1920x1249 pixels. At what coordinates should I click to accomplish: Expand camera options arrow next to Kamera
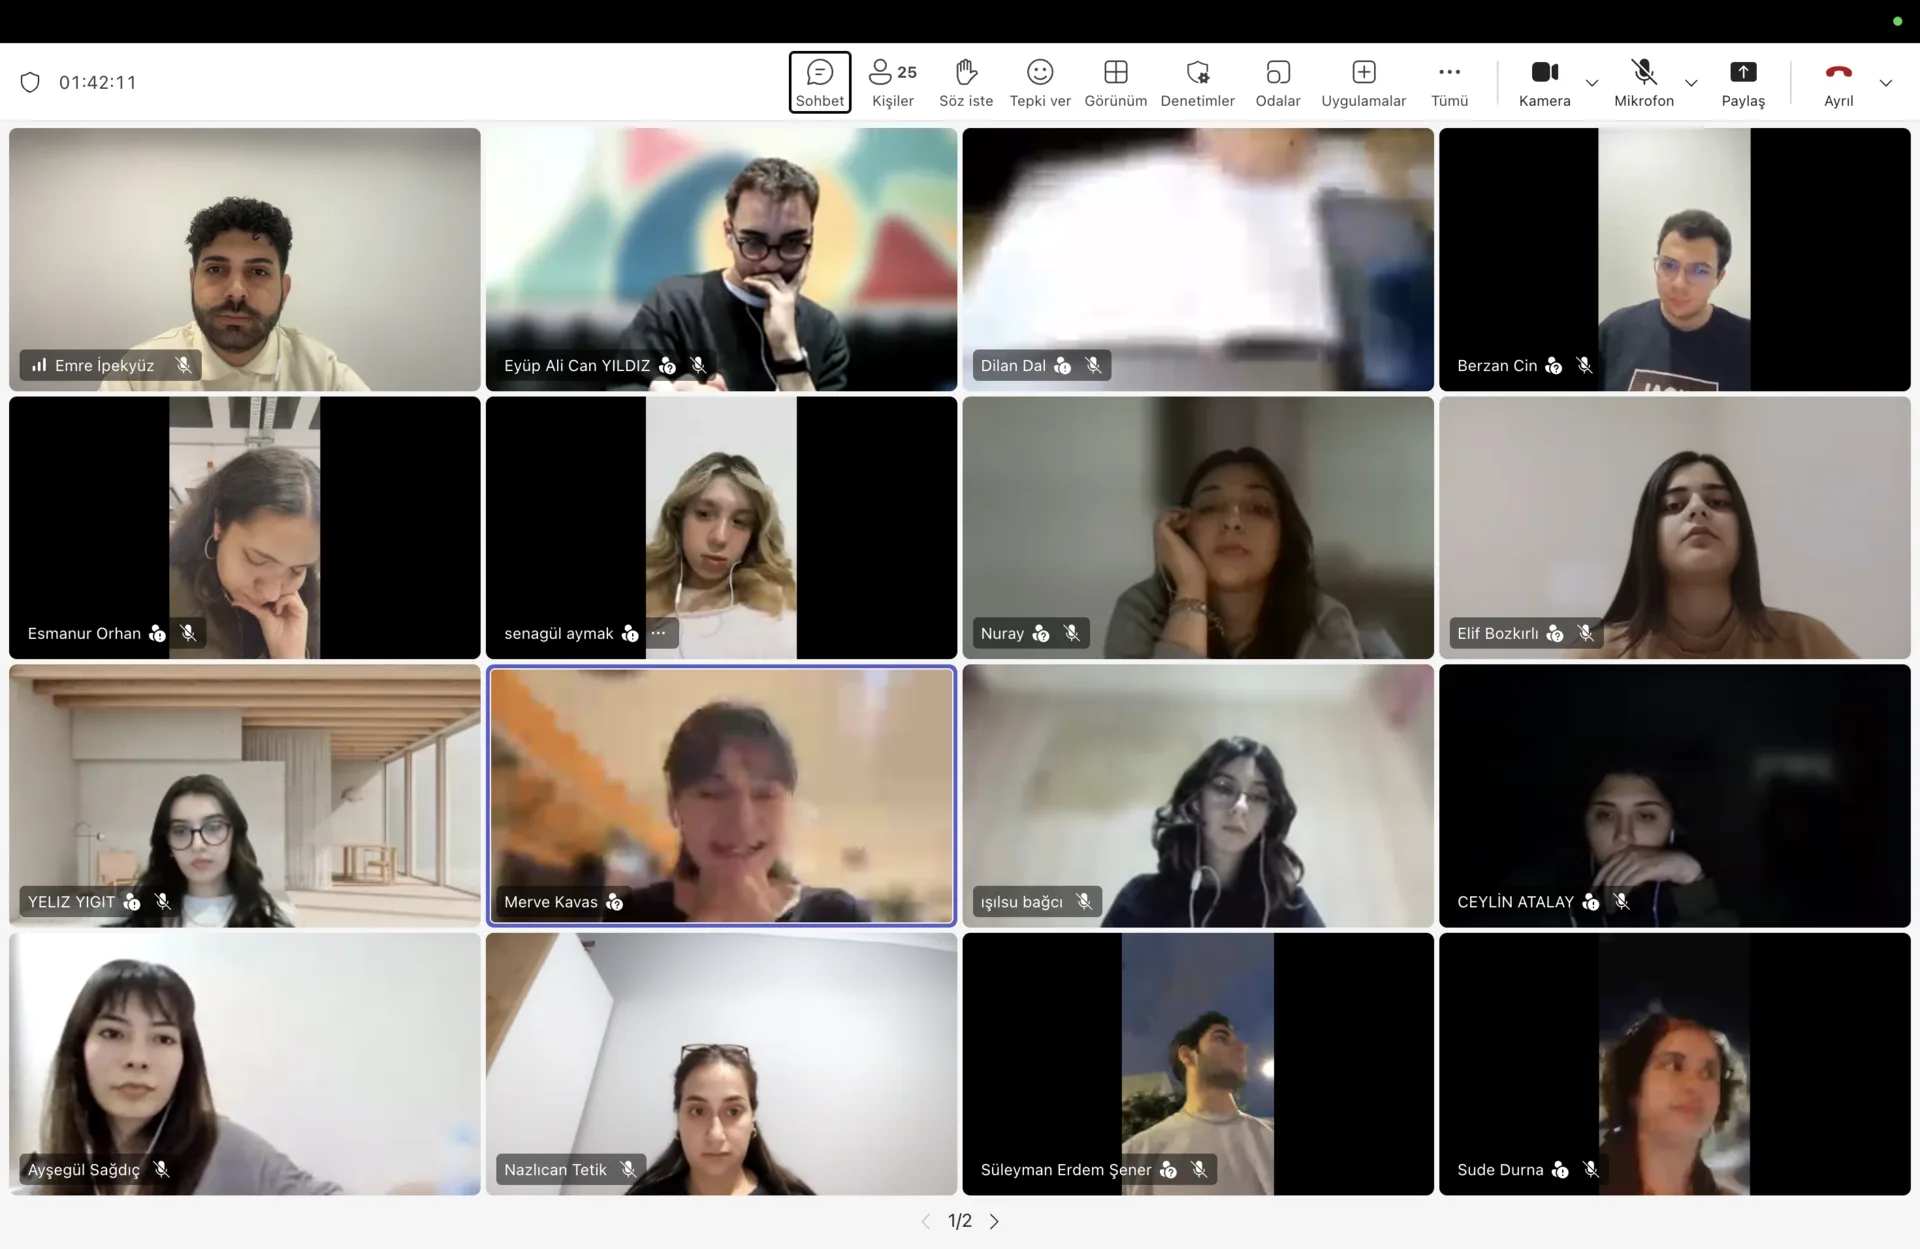1592,83
